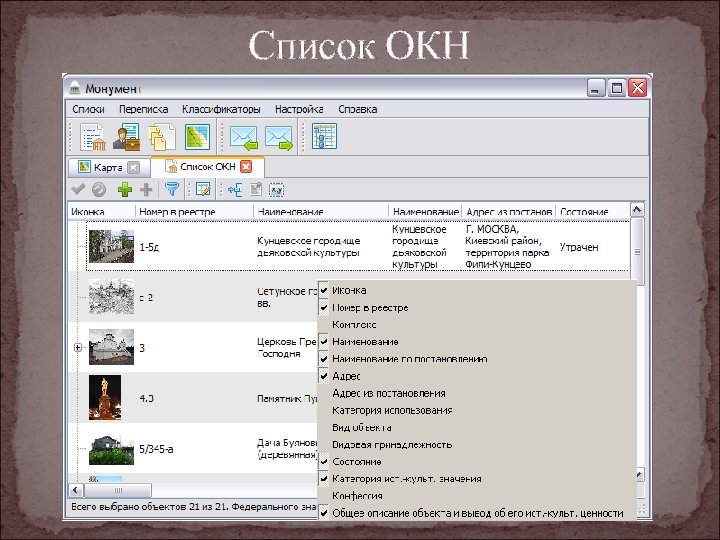This screenshot has height=540, width=720.
Task: Click the church thumbnail of row 3
Action: point(111,347)
